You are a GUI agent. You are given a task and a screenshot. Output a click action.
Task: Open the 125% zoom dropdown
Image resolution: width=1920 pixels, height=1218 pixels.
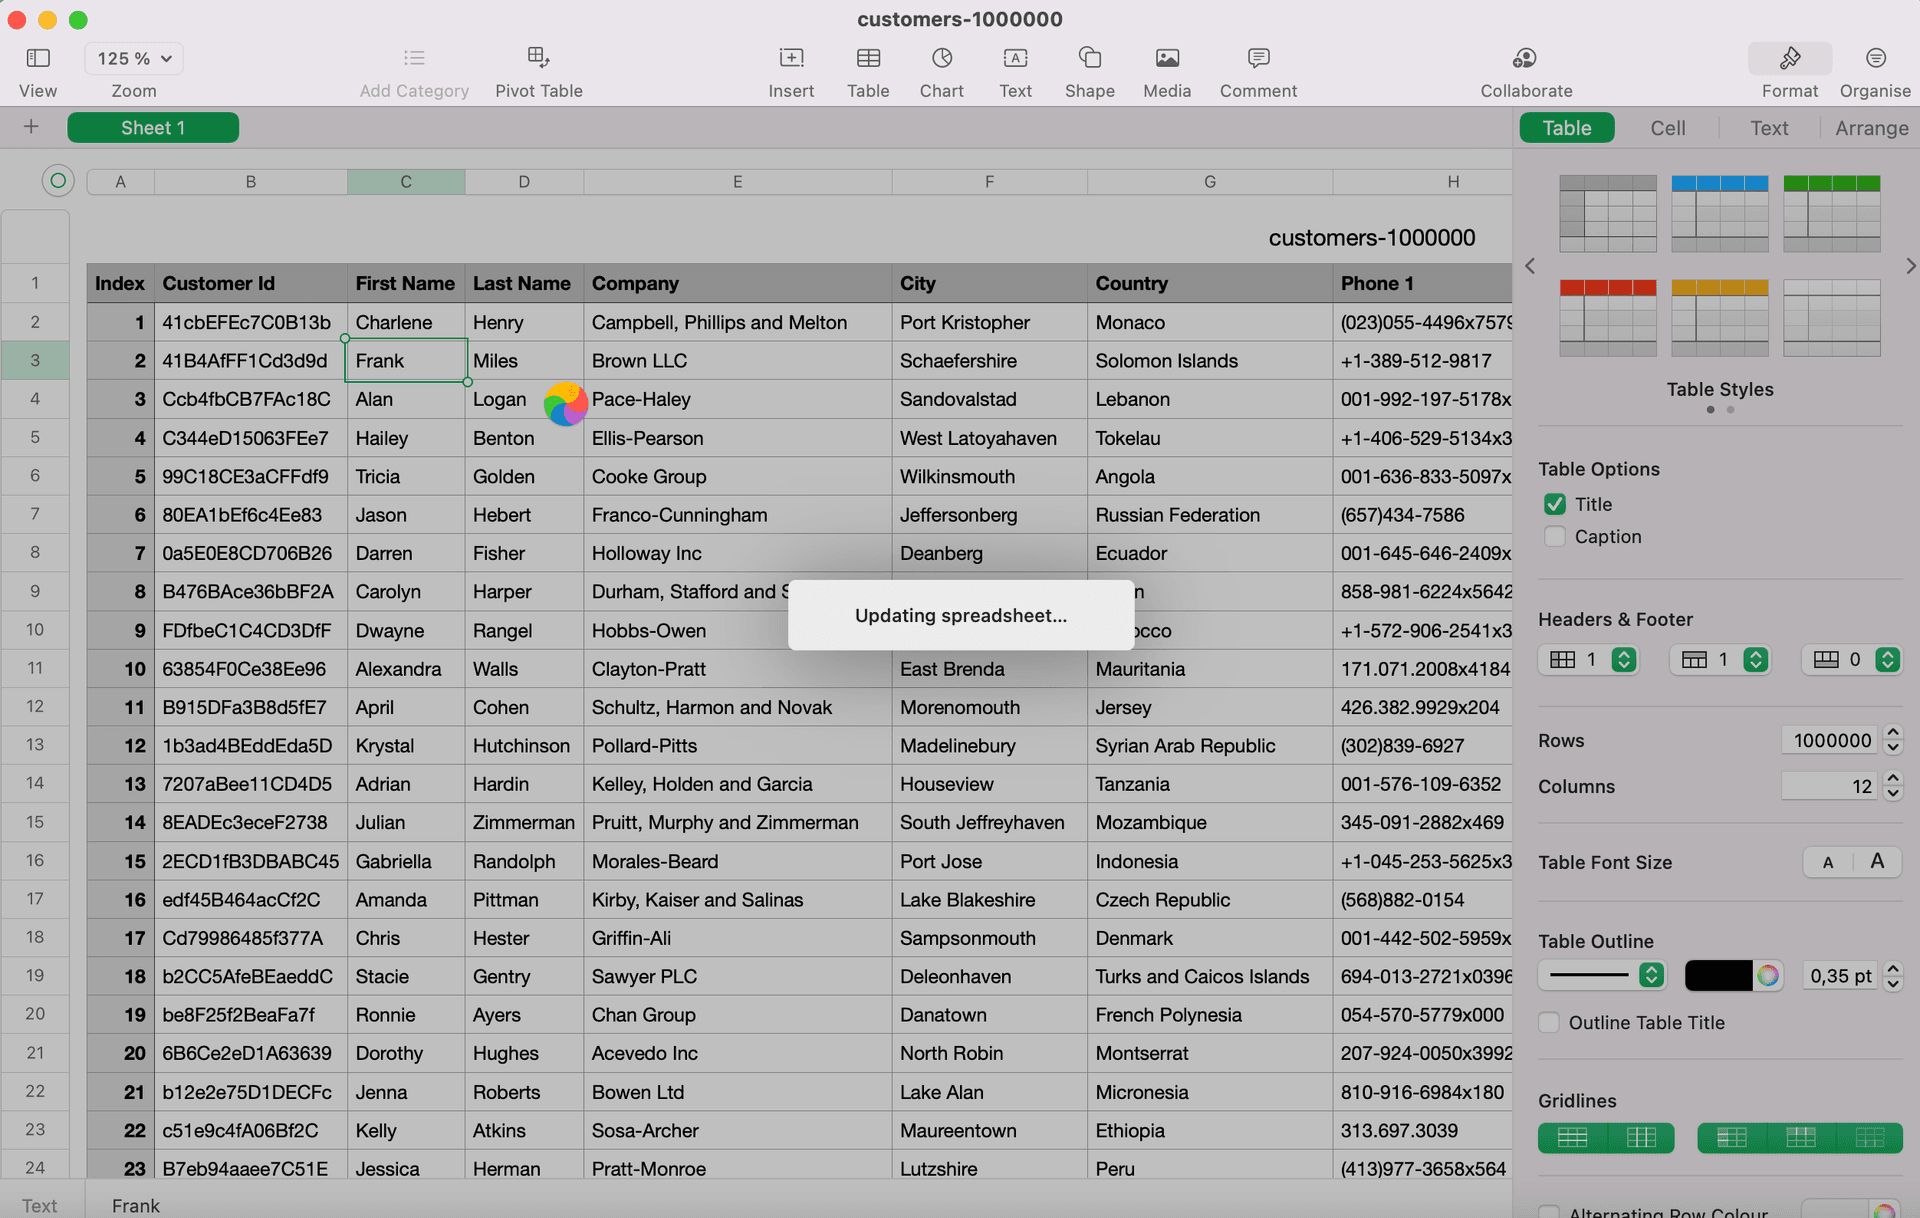coord(134,59)
